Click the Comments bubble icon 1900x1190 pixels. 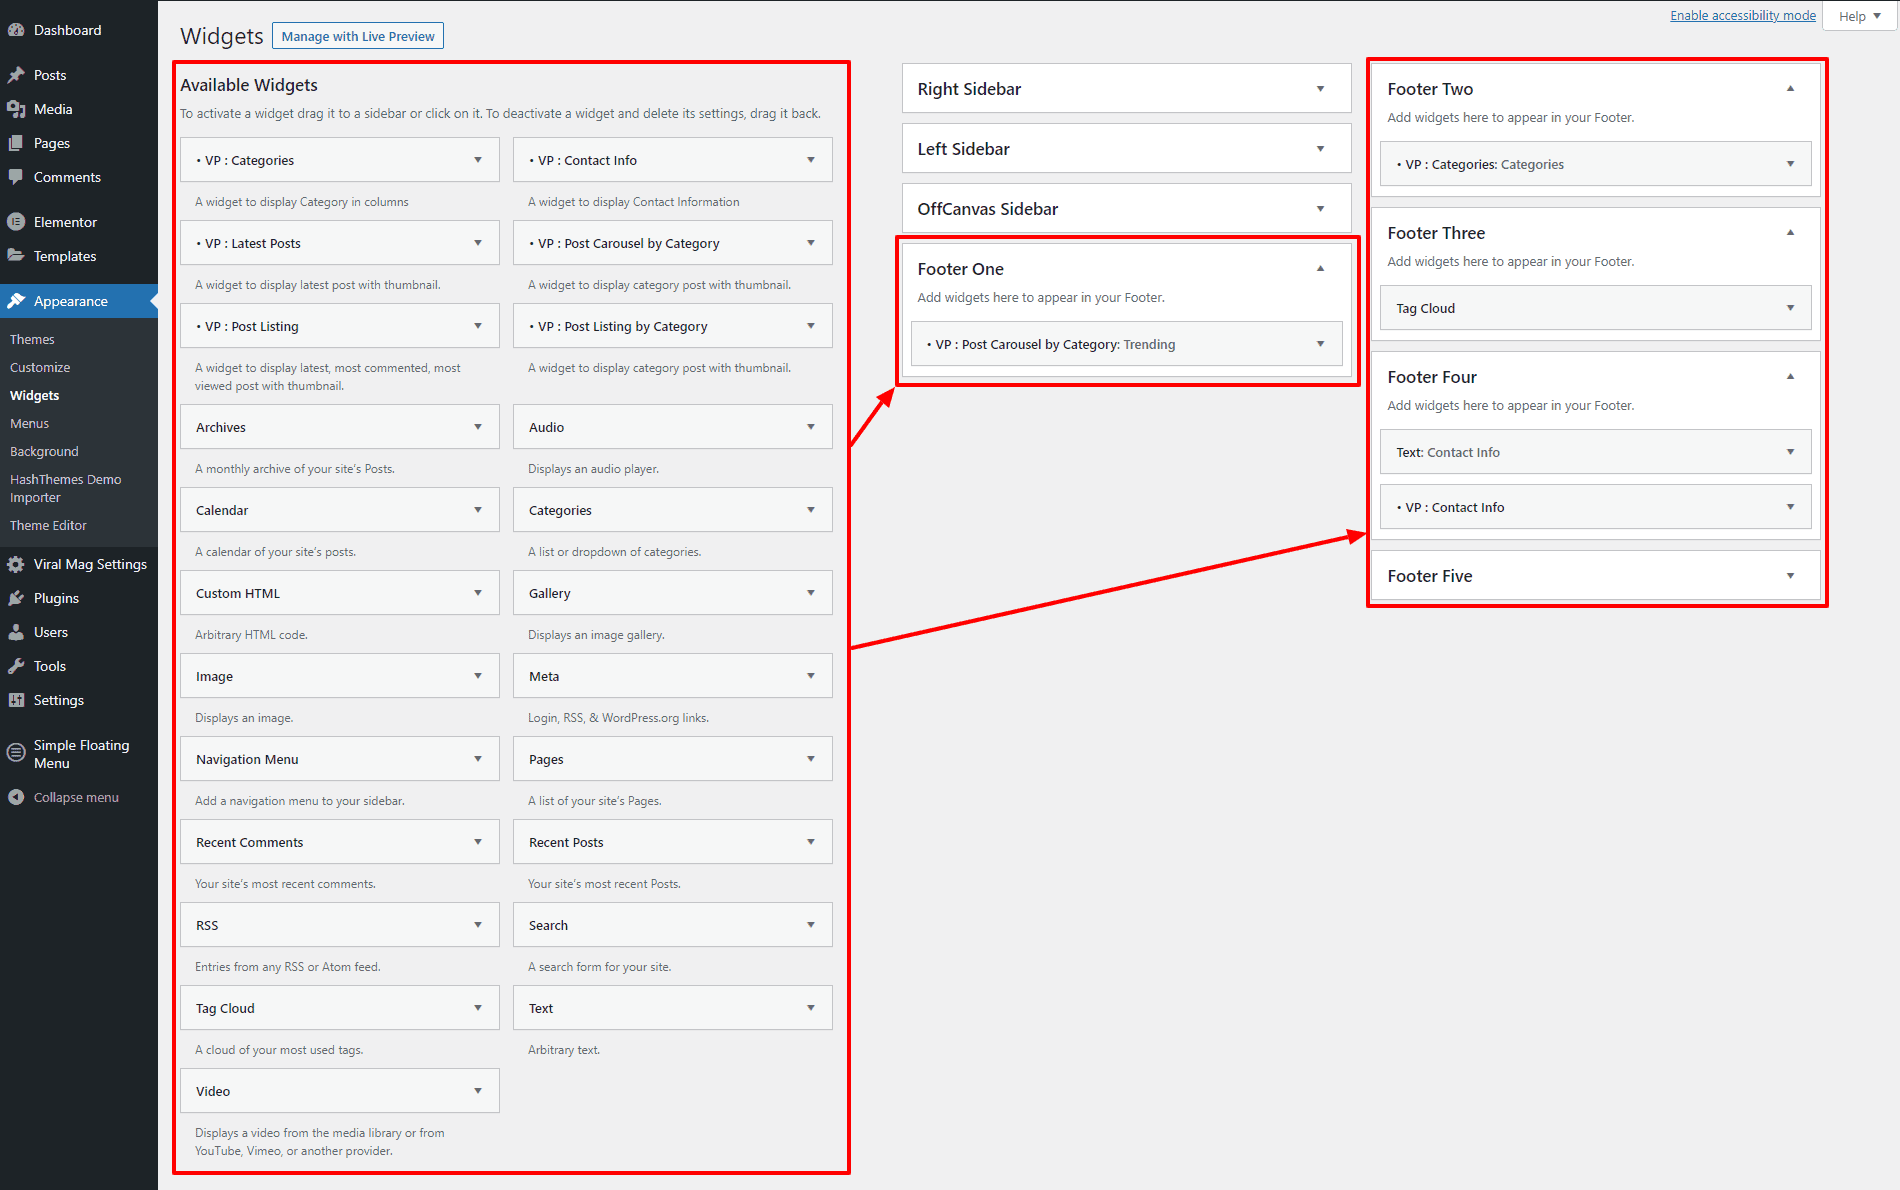[16, 177]
